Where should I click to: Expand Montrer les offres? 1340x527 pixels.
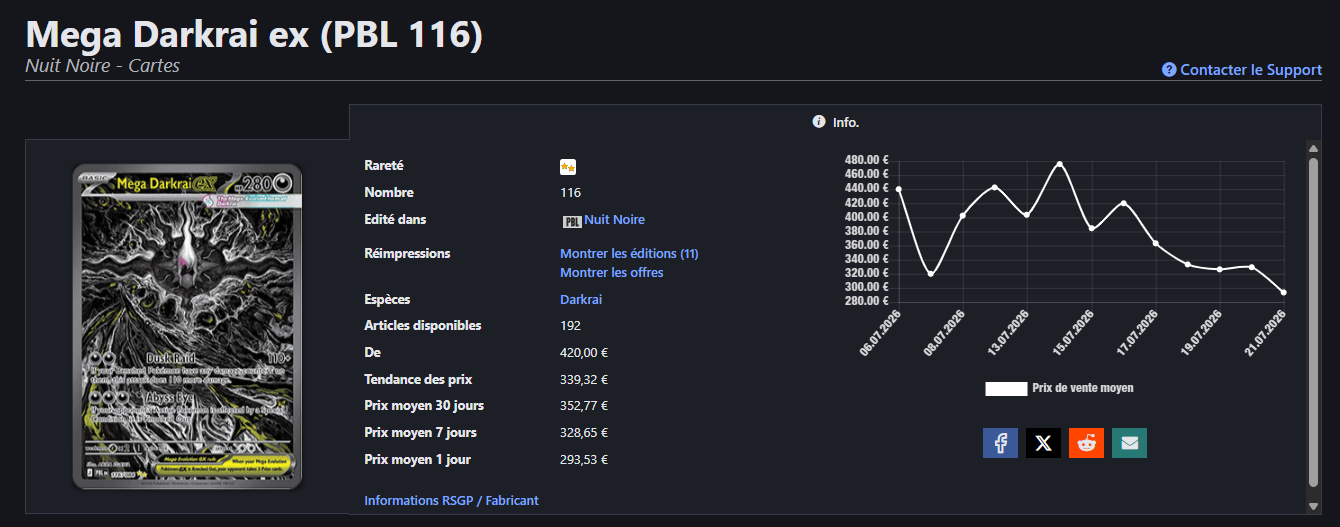pos(611,273)
